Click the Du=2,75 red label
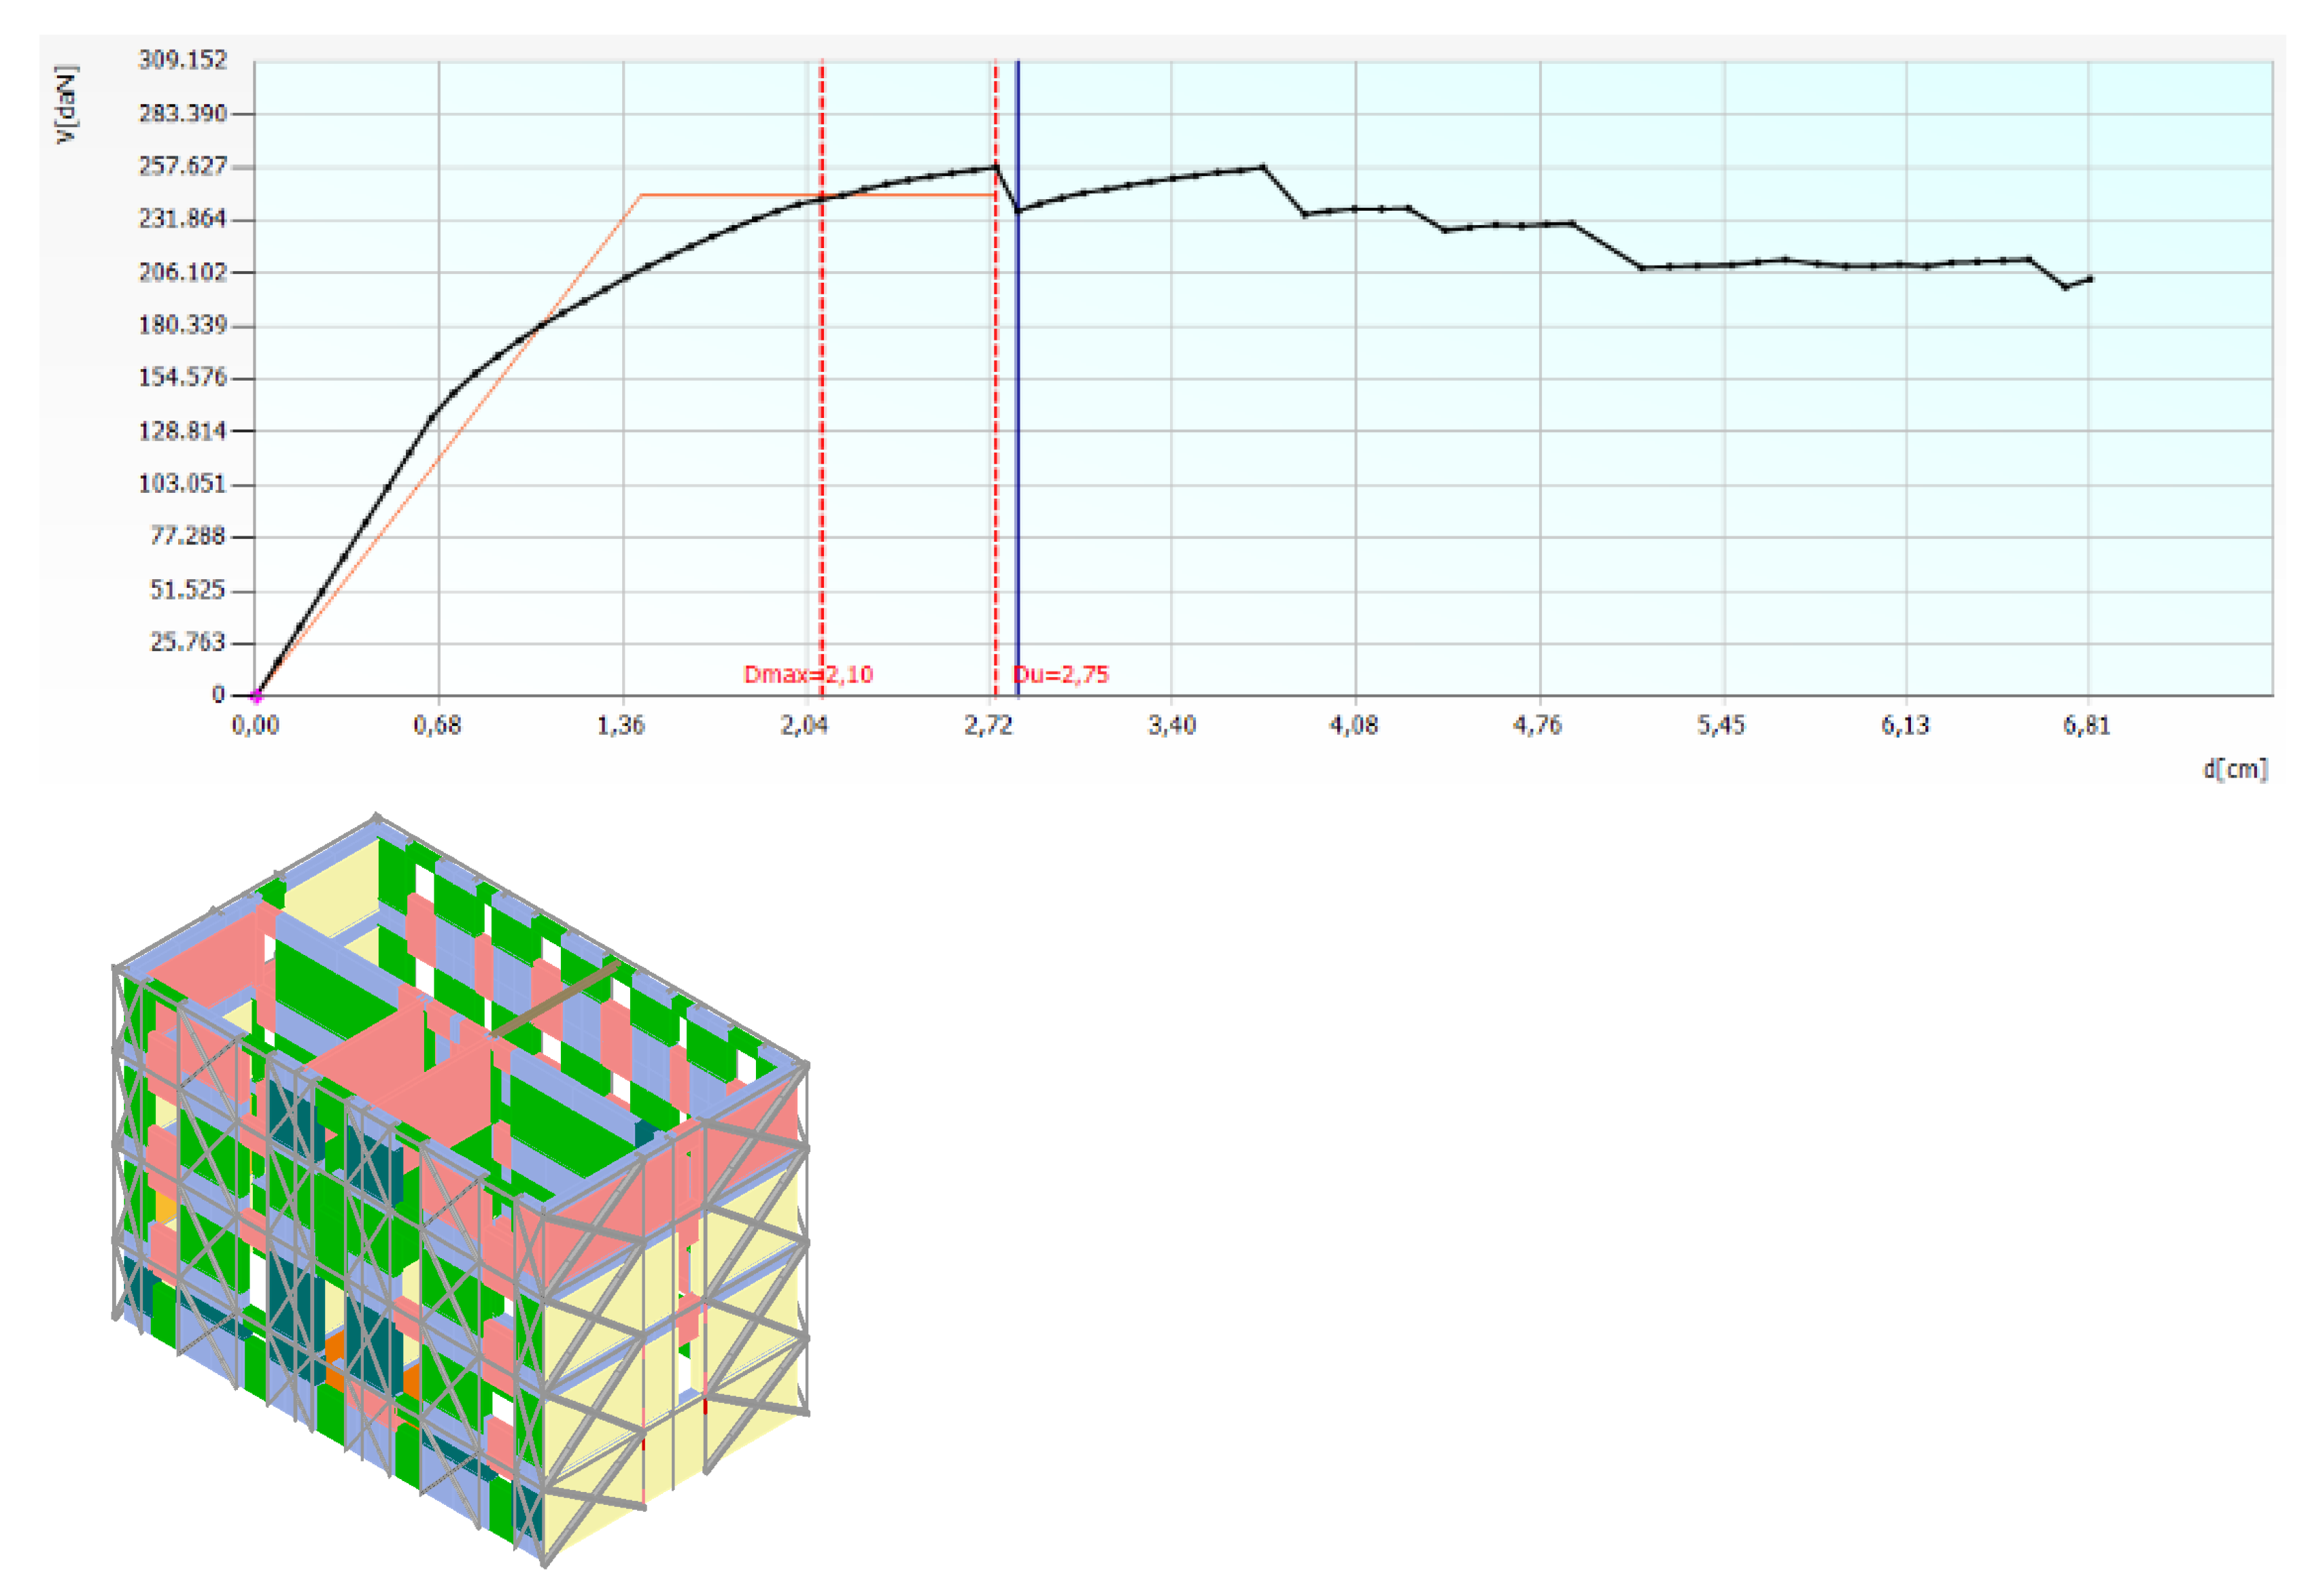2323x1596 pixels. click(1063, 674)
